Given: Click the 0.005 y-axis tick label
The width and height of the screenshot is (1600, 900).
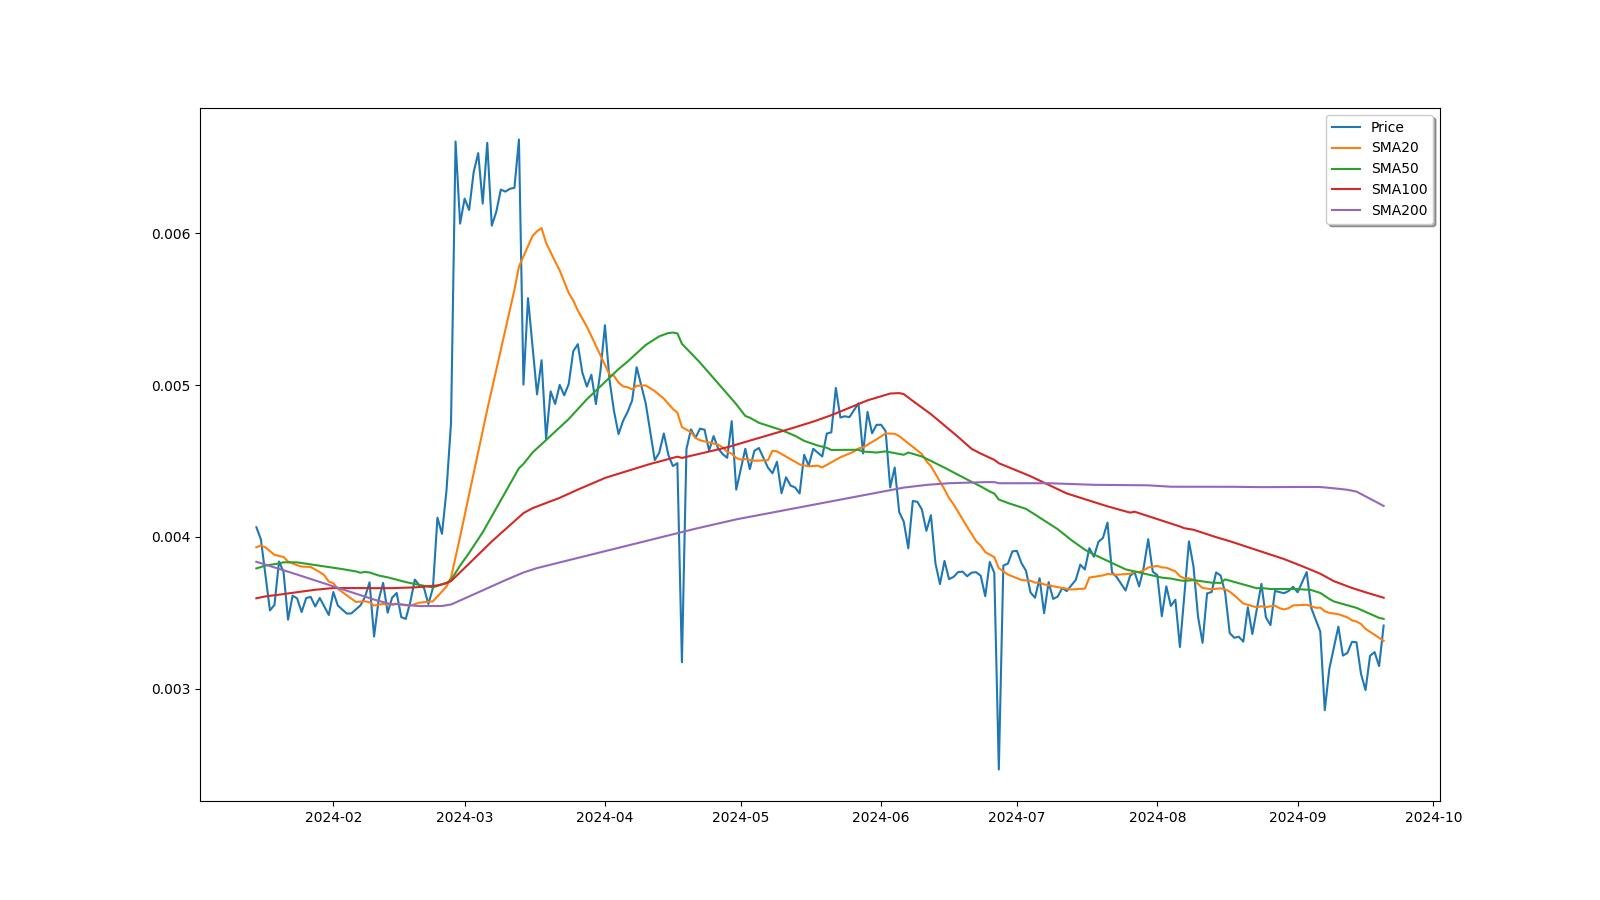Looking at the screenshot, I should [x=170, y=386].
